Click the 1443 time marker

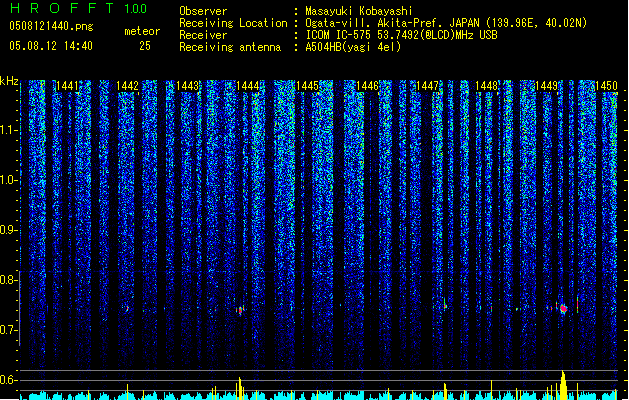point(188,86)
